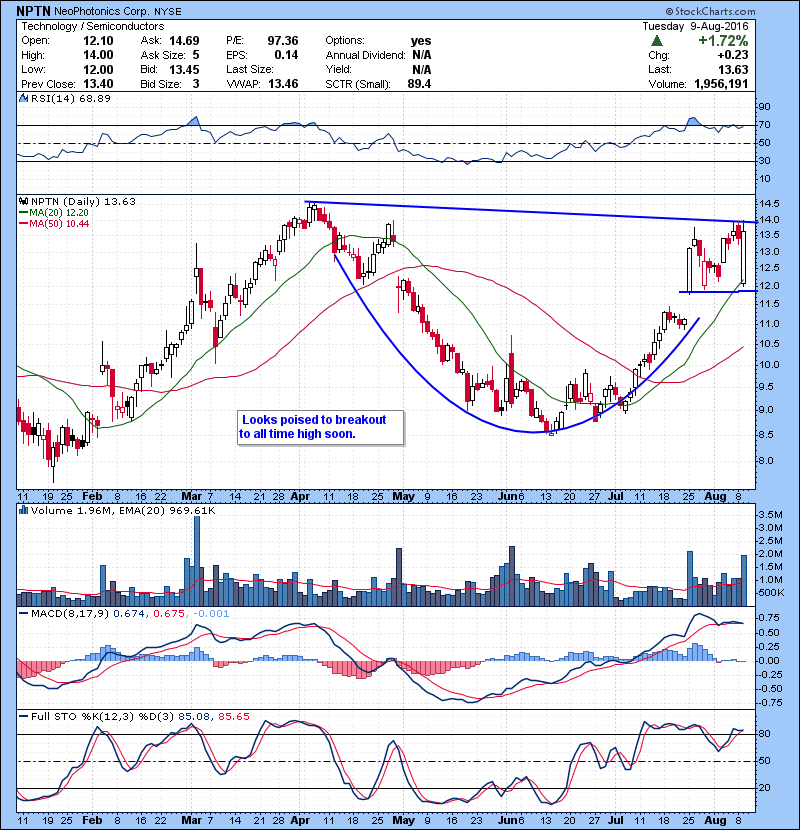Click the MA(20) 12.20 legend entry

tap(59, 212)
